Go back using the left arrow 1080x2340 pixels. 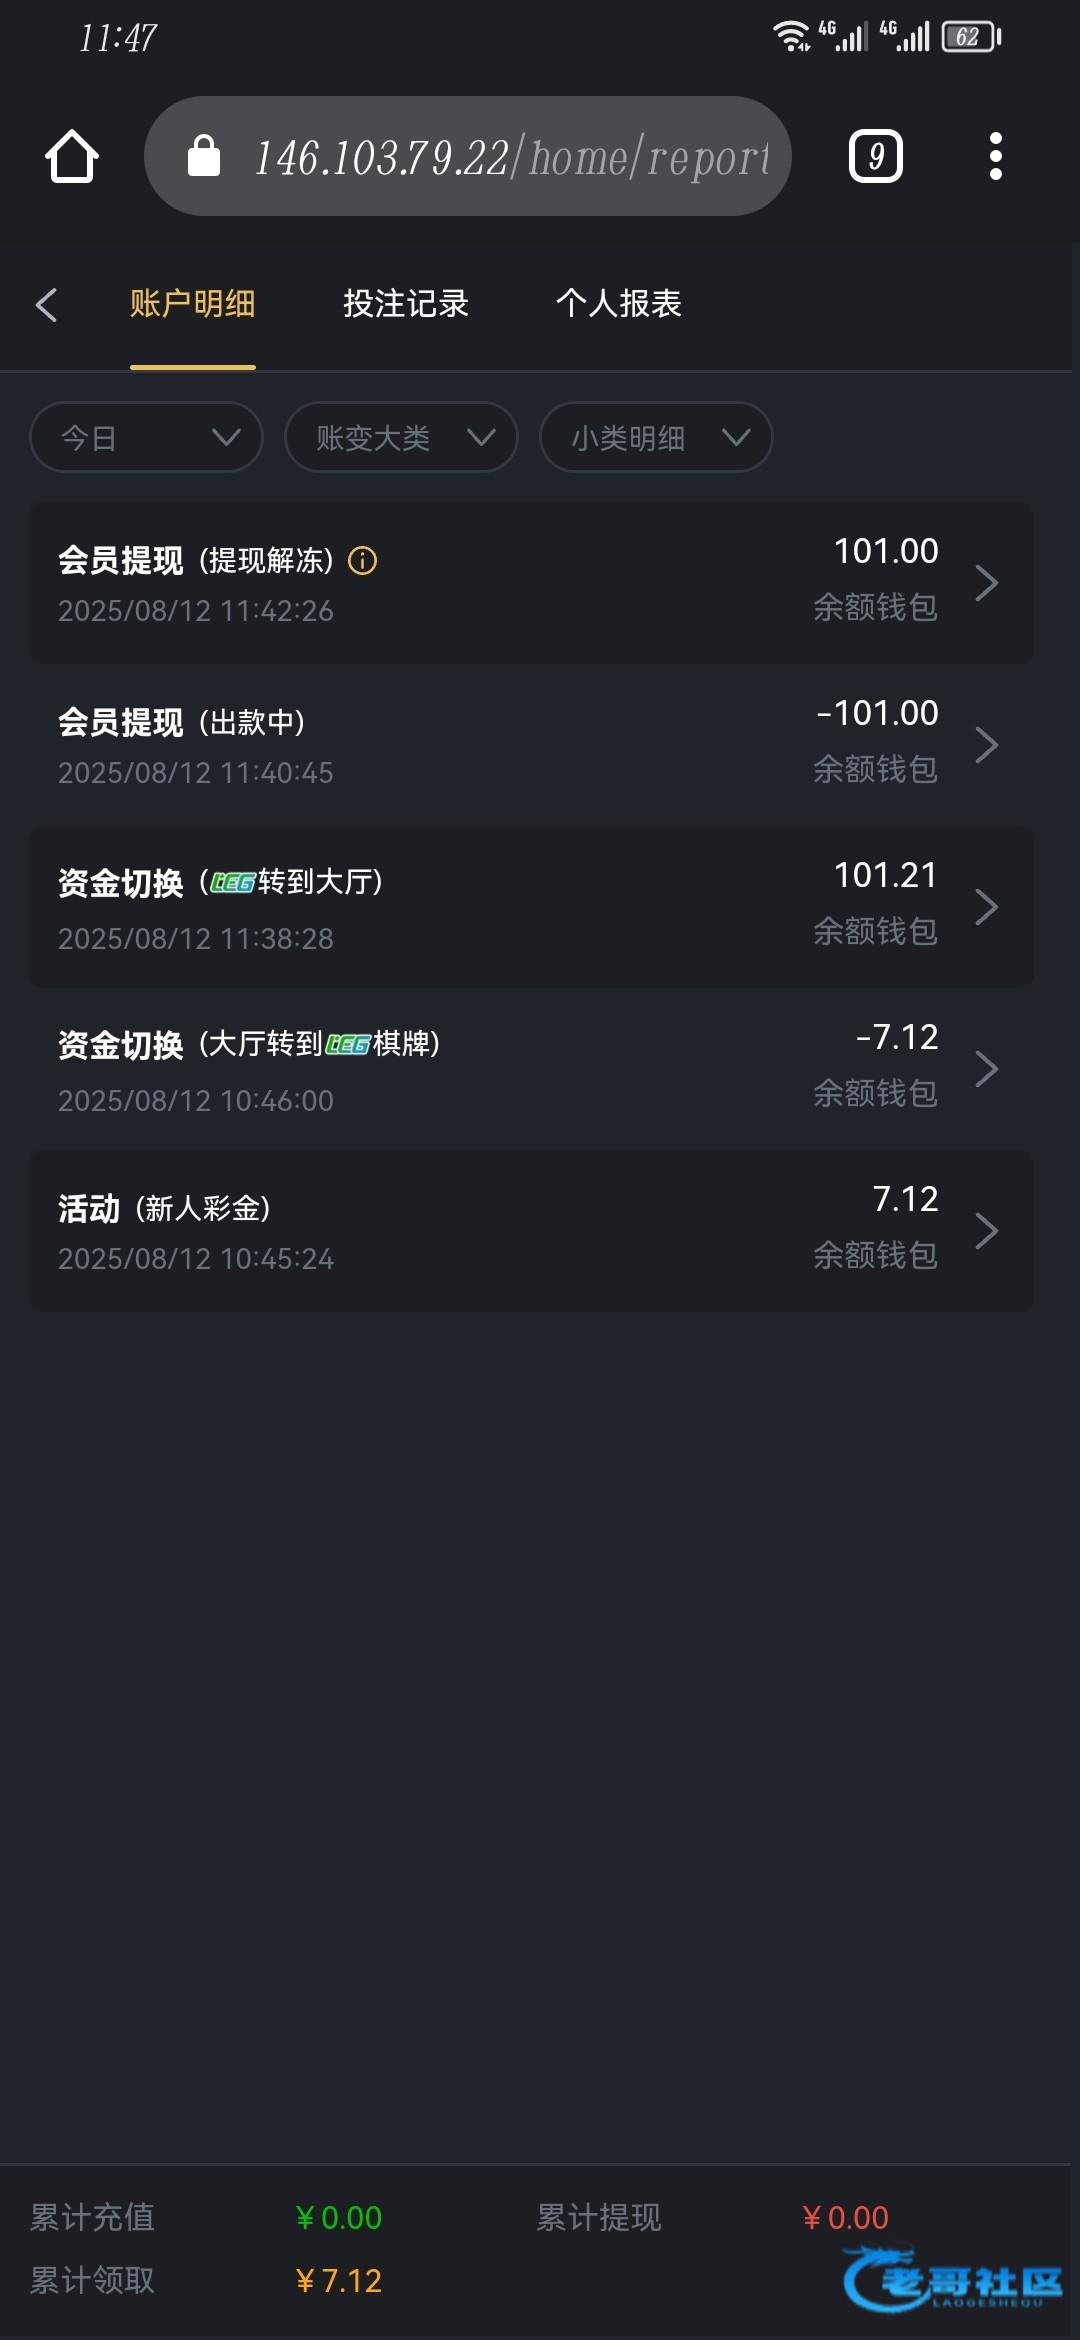(x=46, y=305)
